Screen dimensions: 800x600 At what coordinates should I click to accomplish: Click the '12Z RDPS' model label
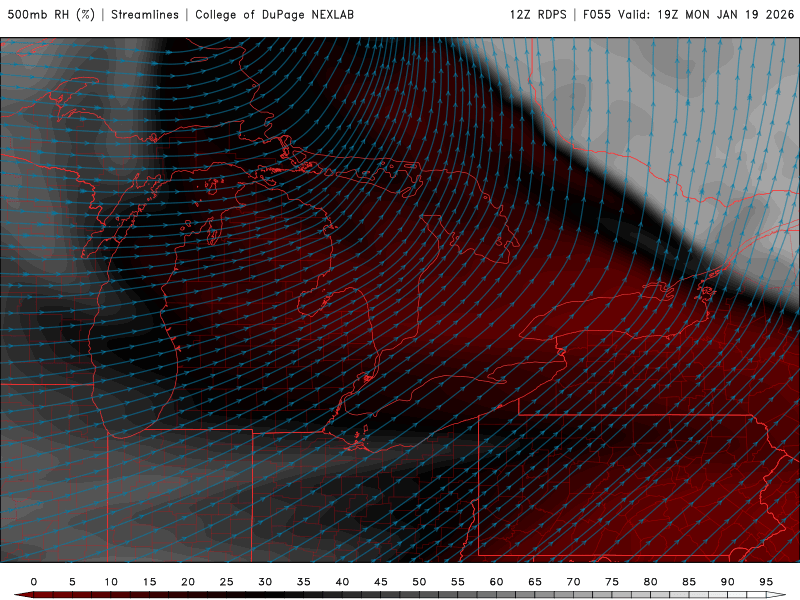tap(538, 15)
